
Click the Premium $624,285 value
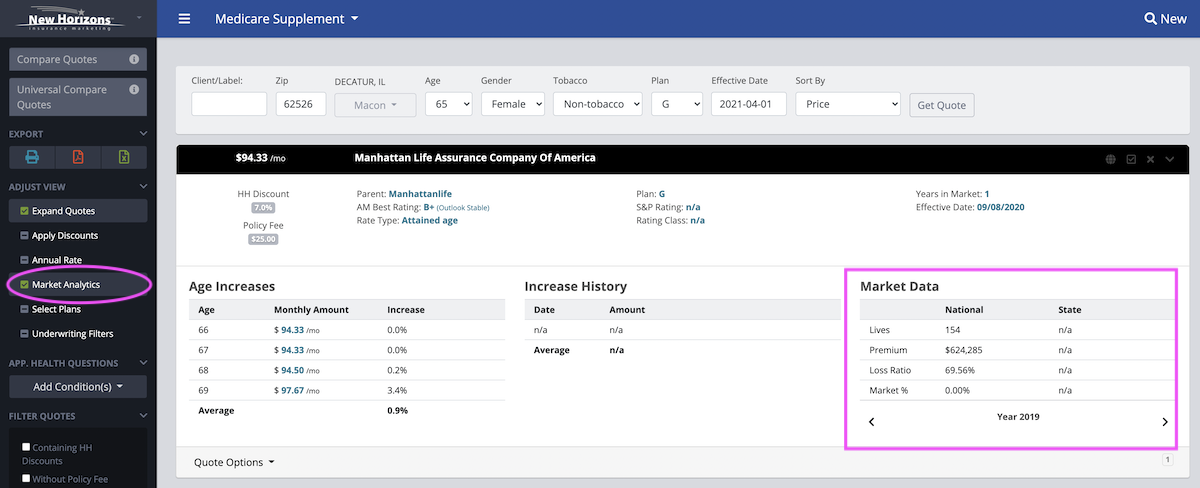tap(965, 350)
